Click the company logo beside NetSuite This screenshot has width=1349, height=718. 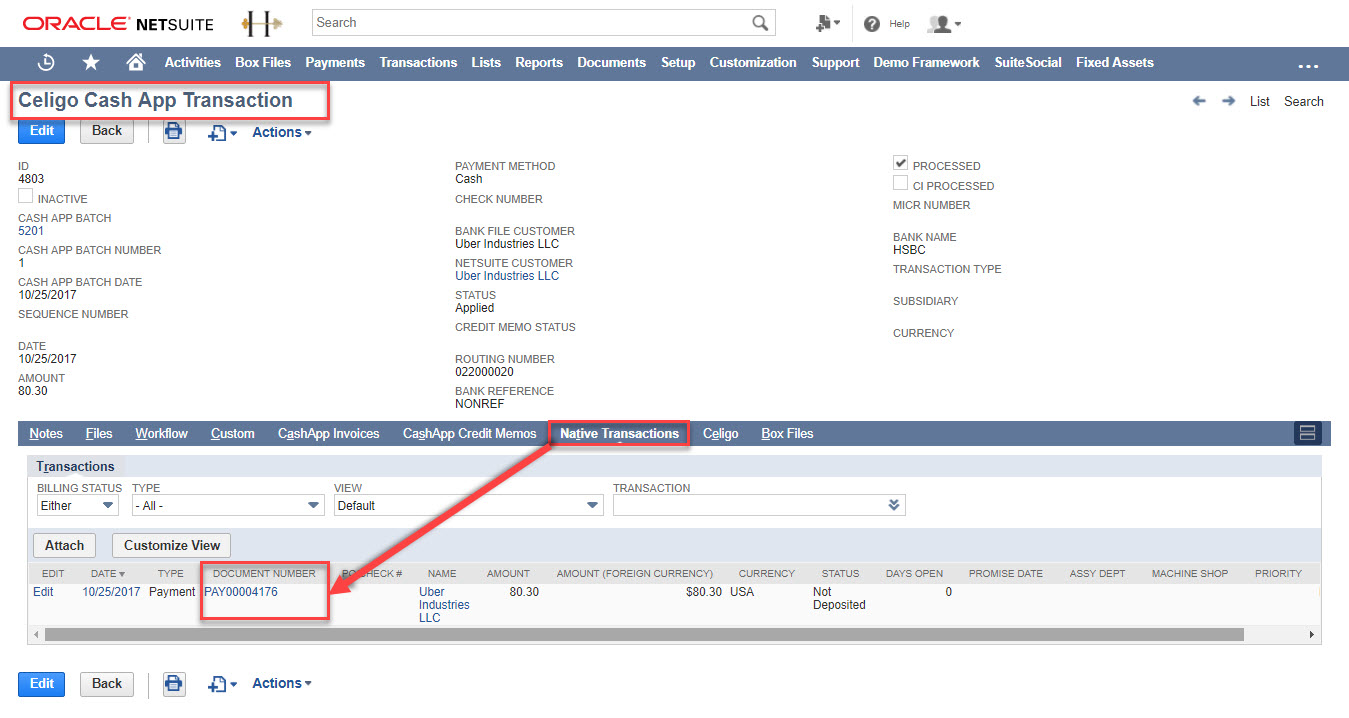point(262,22)
